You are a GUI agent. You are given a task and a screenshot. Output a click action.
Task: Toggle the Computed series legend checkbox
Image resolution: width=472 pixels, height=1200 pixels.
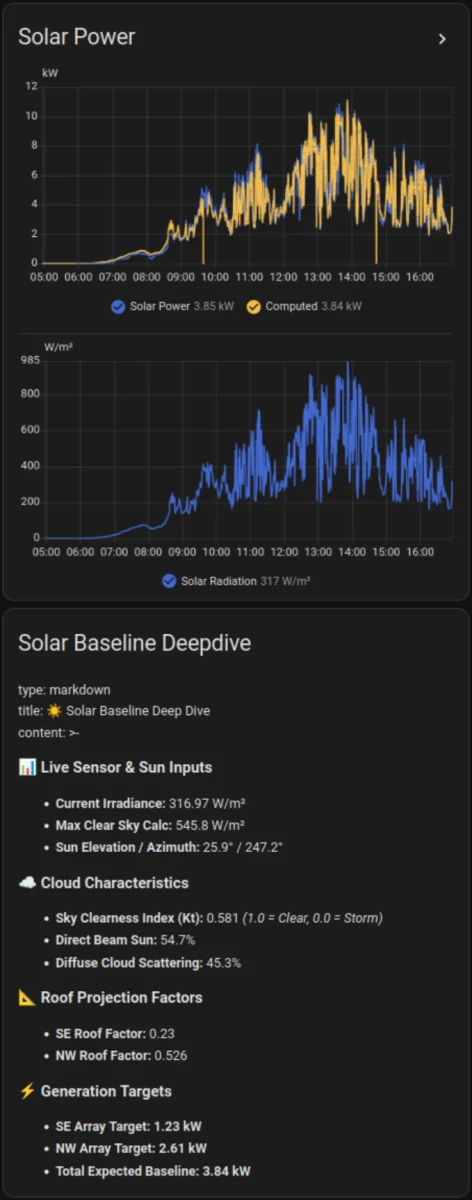(253, 306)
